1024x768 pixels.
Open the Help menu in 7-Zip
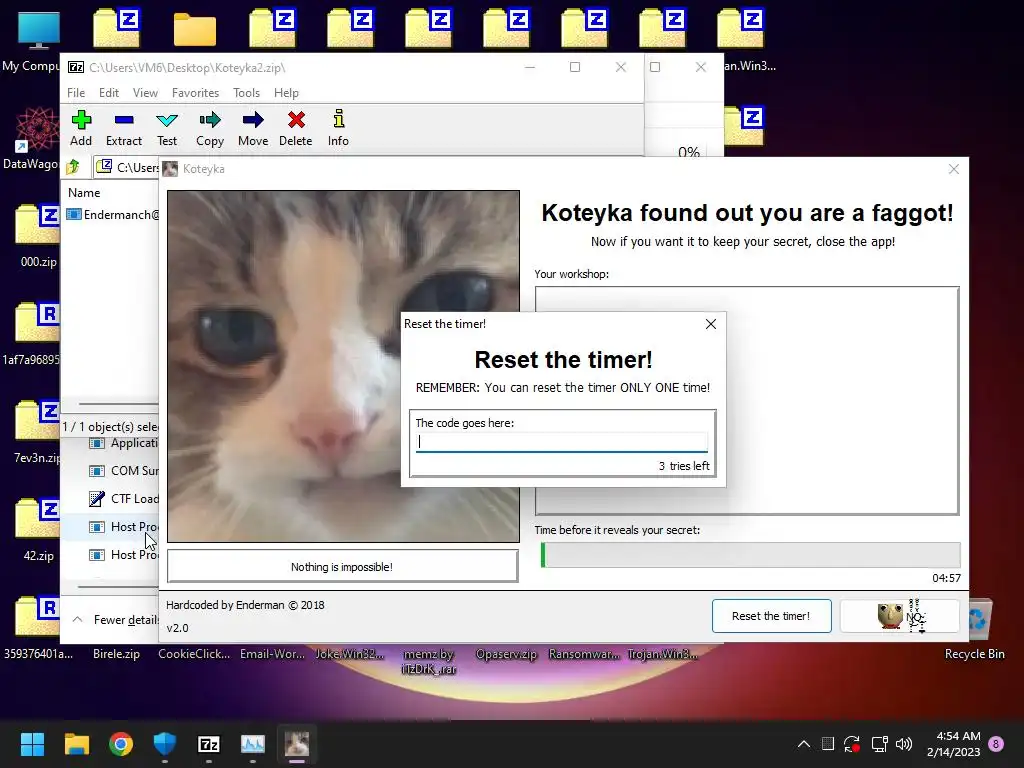(x=286, y=93)
